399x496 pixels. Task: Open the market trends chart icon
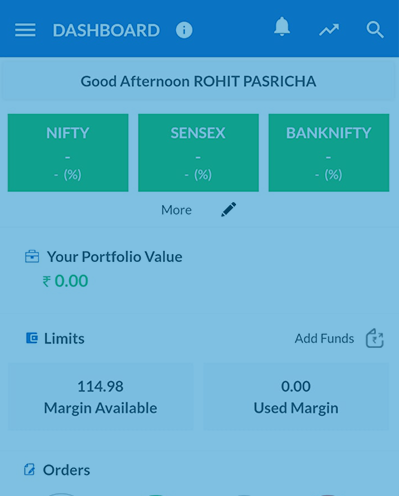click(329, 30)
